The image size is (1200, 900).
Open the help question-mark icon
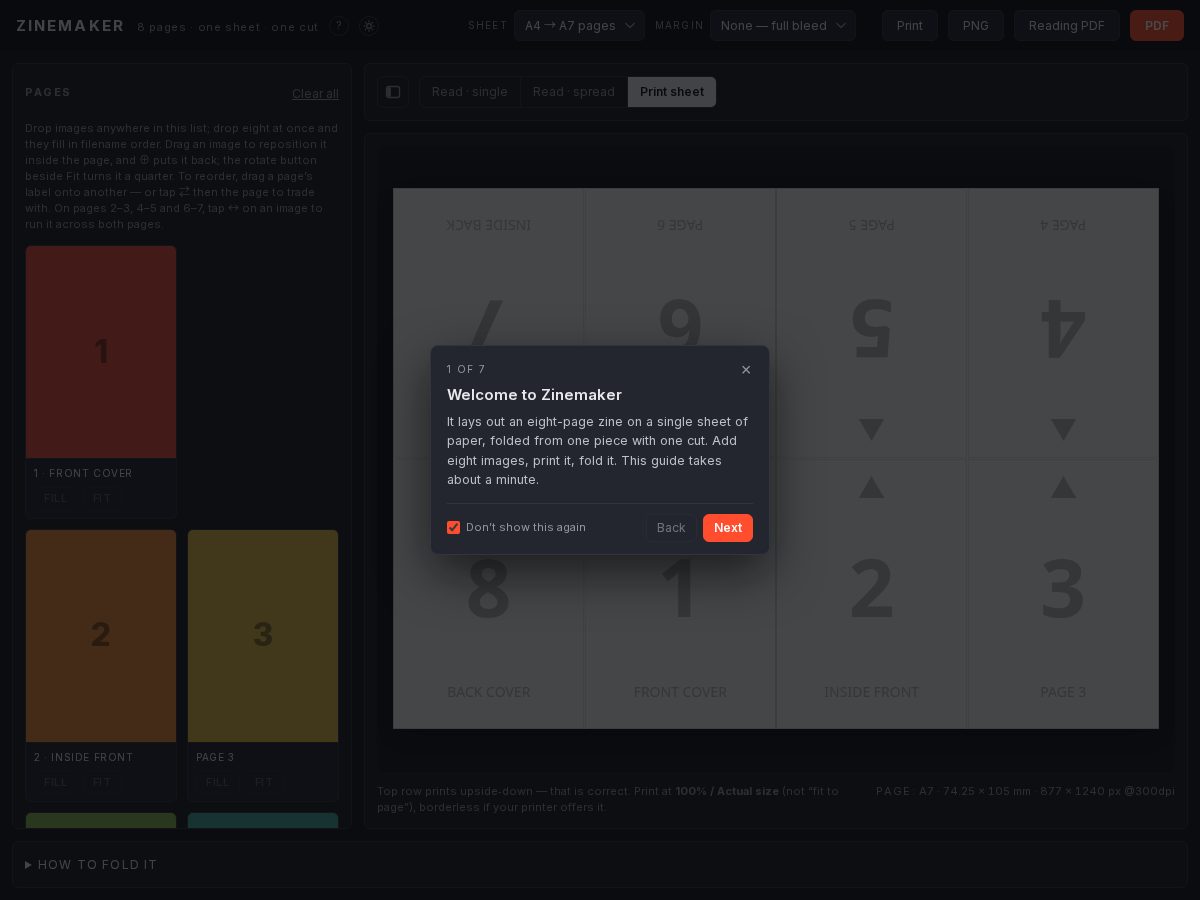click(x=339, y=26)
